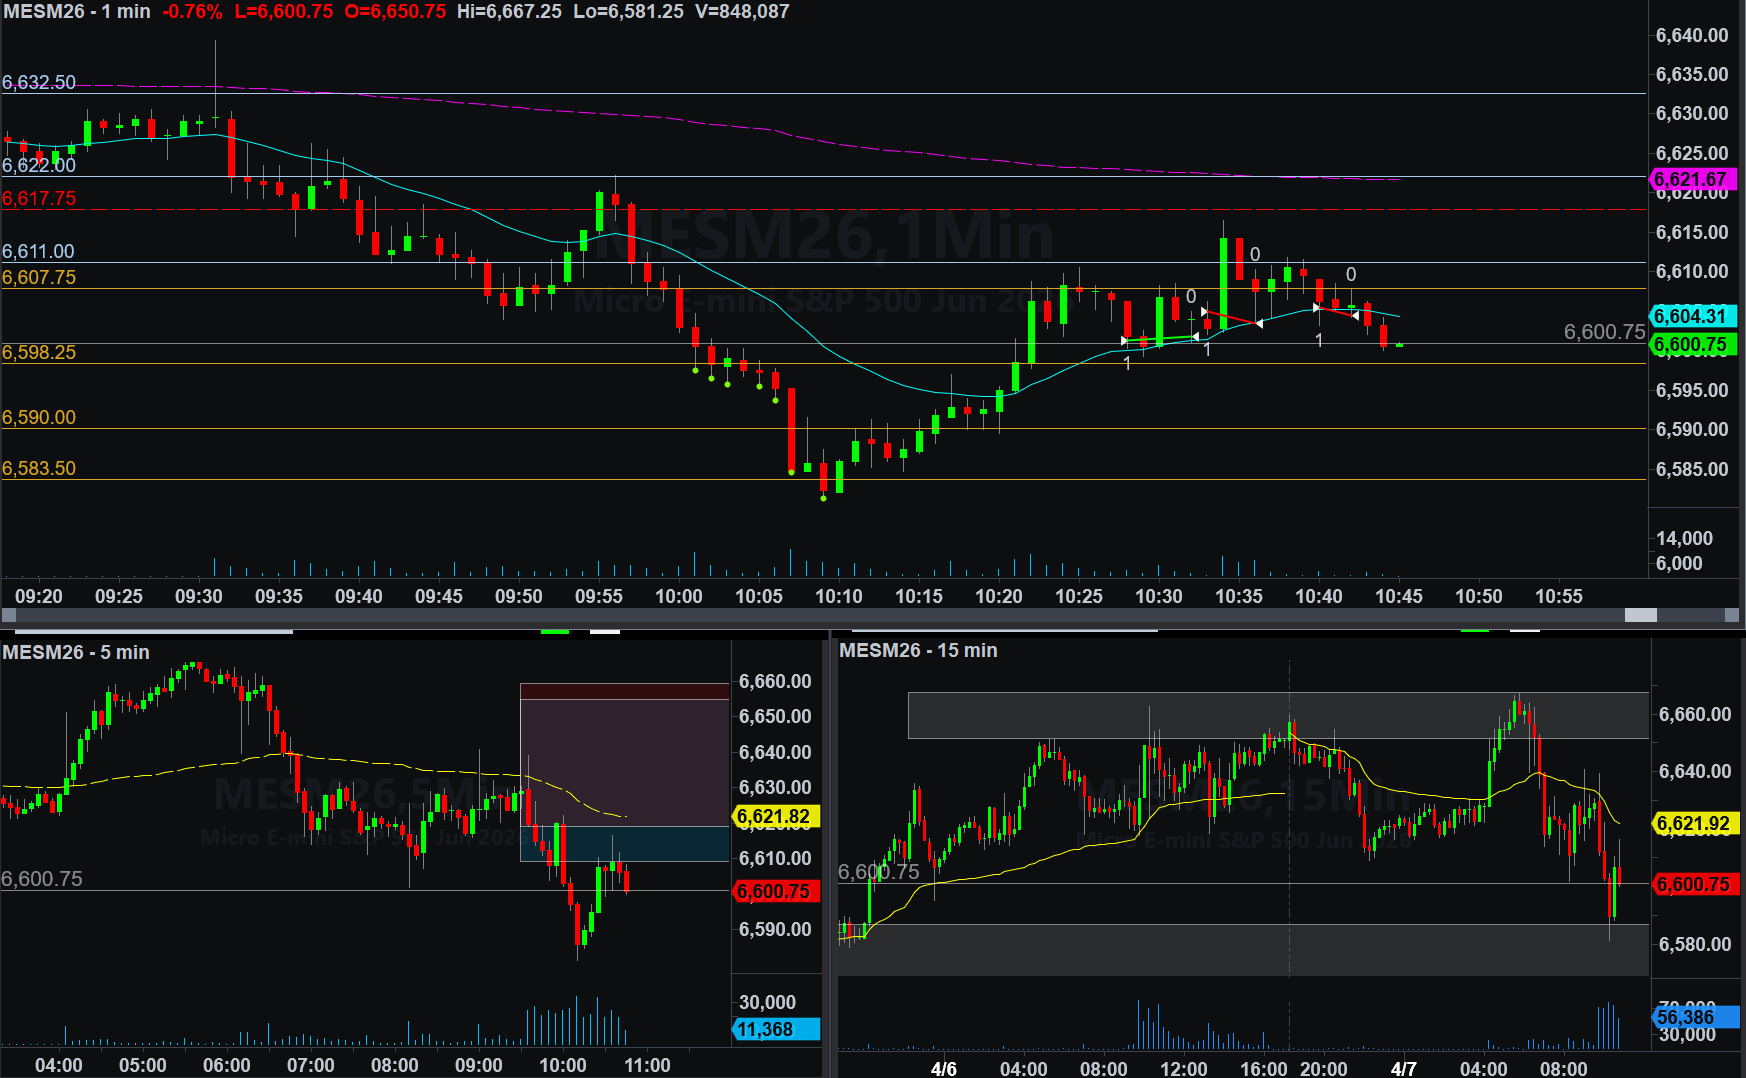Click the yellow 6,621.92 tag on 15 min chart
Image resolution: width=1746 pixels, height=1078 pixels.
coord(1694,824)
